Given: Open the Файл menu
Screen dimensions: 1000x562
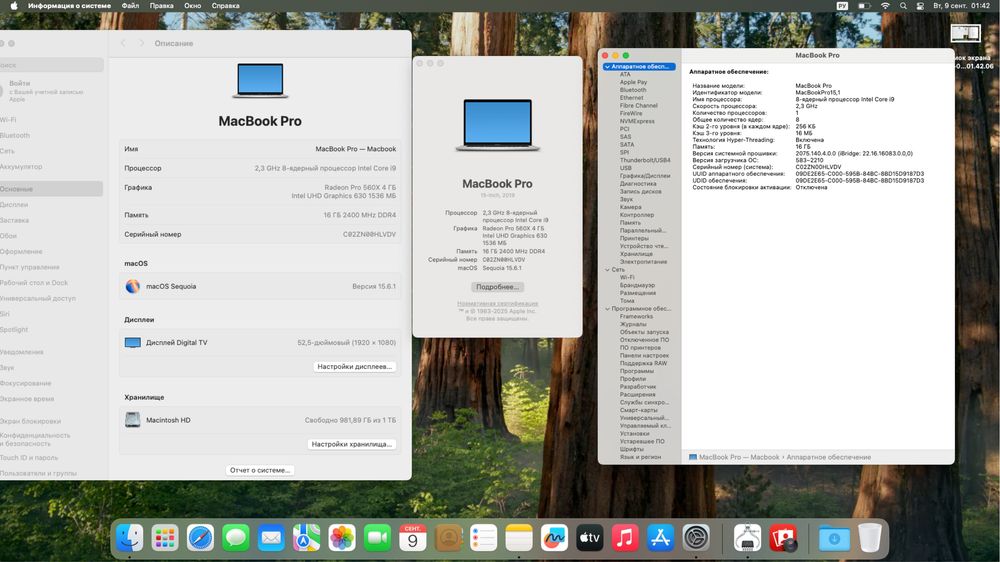Looking at the screenshot, I should 130,6.
